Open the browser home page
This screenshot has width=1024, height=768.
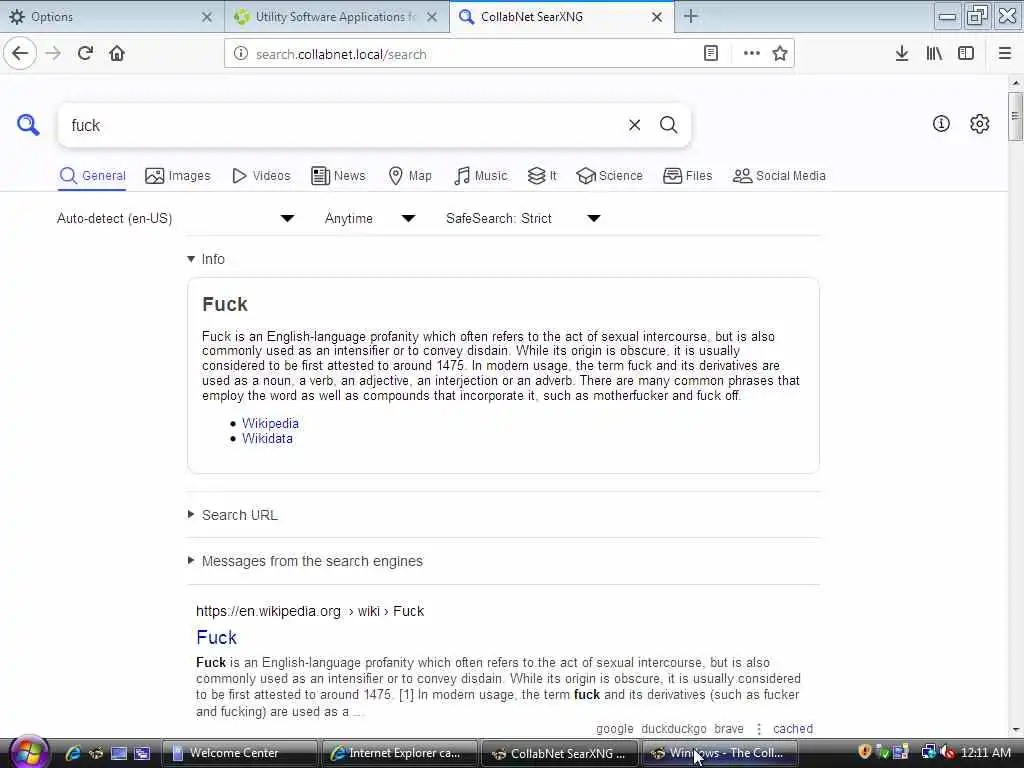click(x=117, y=54)
